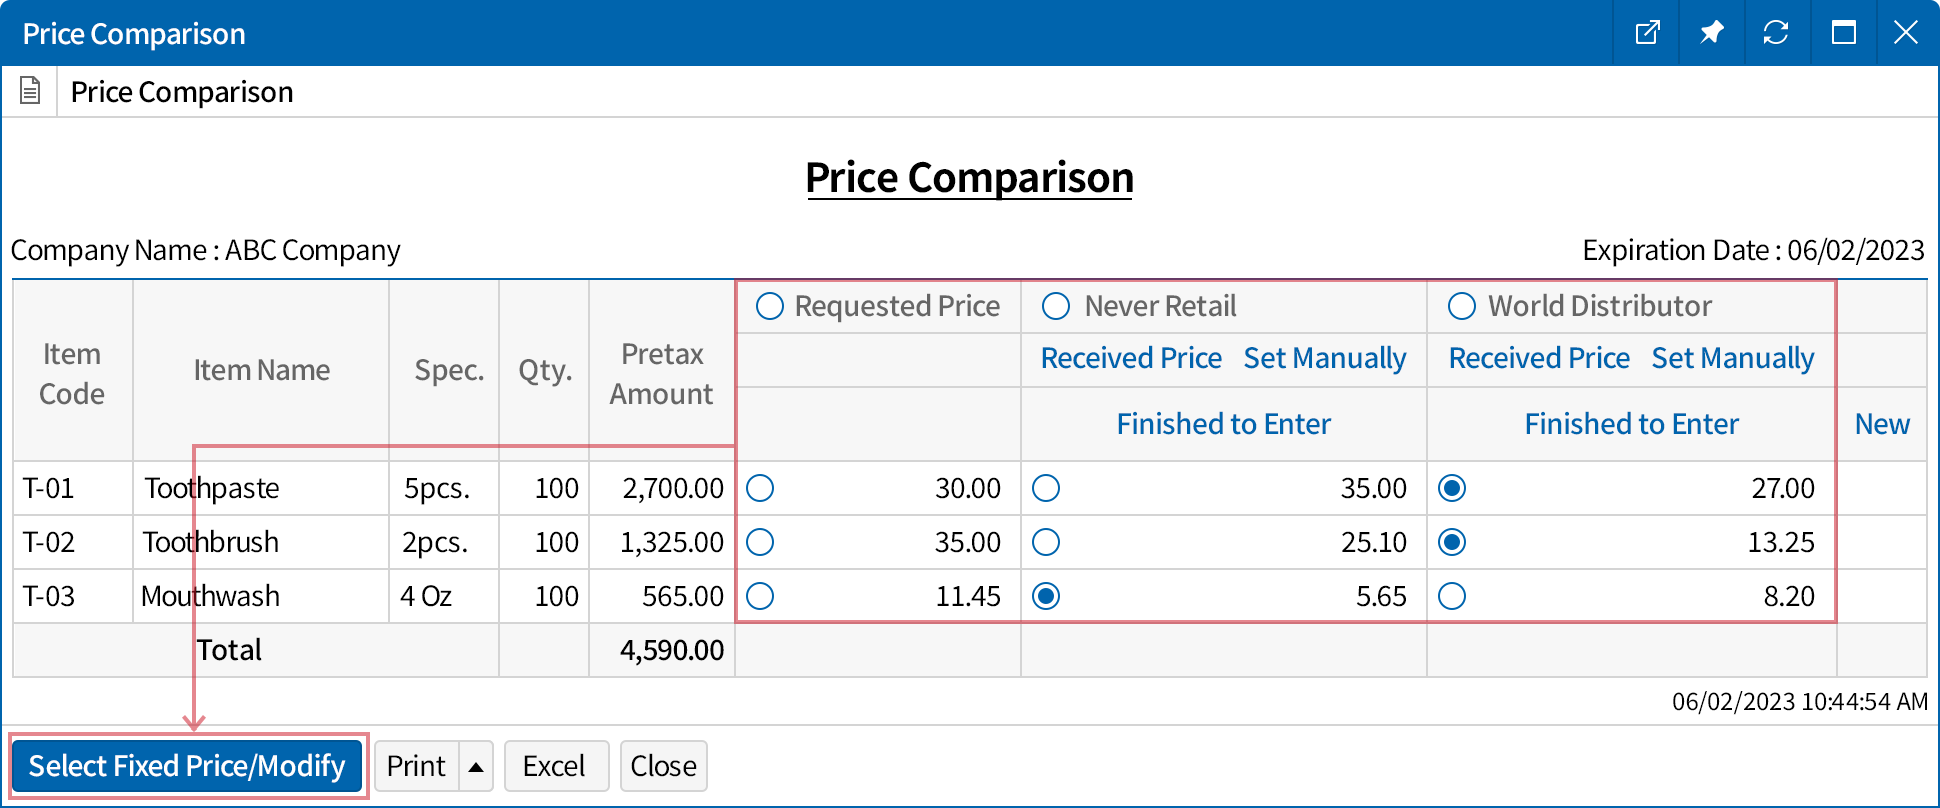Choose Requested Price 35.00 for Toothbrush
This screenshot has width=1940, height=808.
760,542
